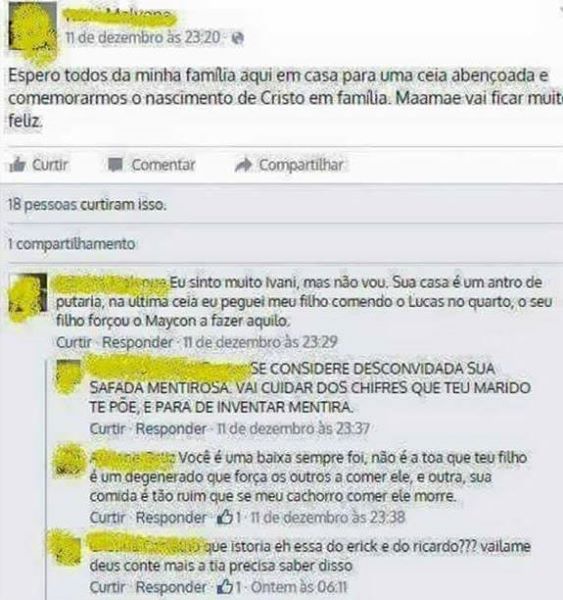Click Curtir on the Ontem 06:11 reply

pos(108,587)
